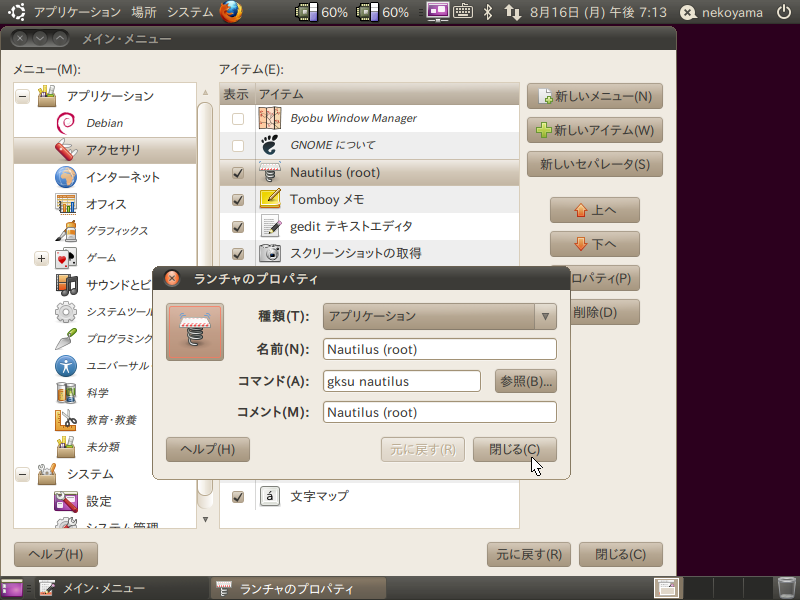
Task: Uncheck the Tomboy メモ checkbox
Action: [x=238, y=200]
